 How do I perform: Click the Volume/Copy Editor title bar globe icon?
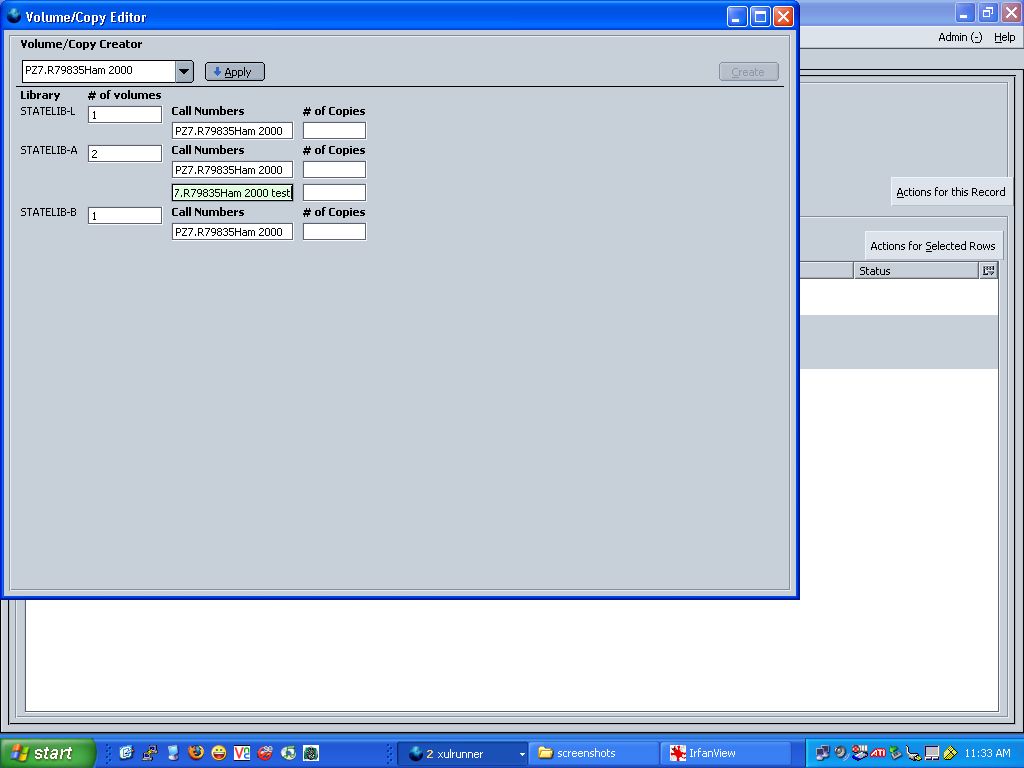point(14,16)
